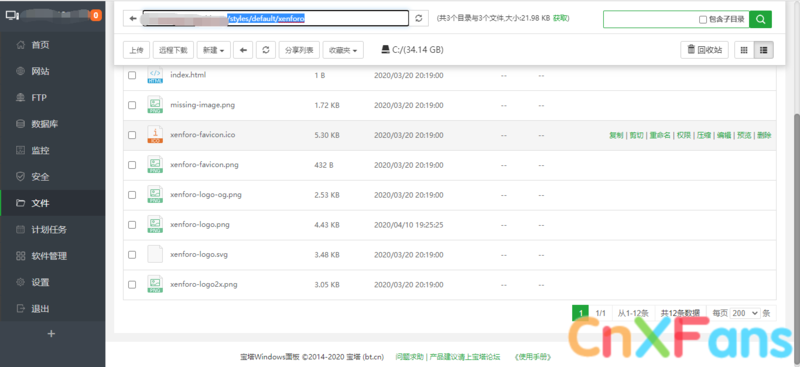Screen dimensions: 800x367
Task: Click 删除 delete for xenforo-favicon.ico
Action: coord(764,135)
